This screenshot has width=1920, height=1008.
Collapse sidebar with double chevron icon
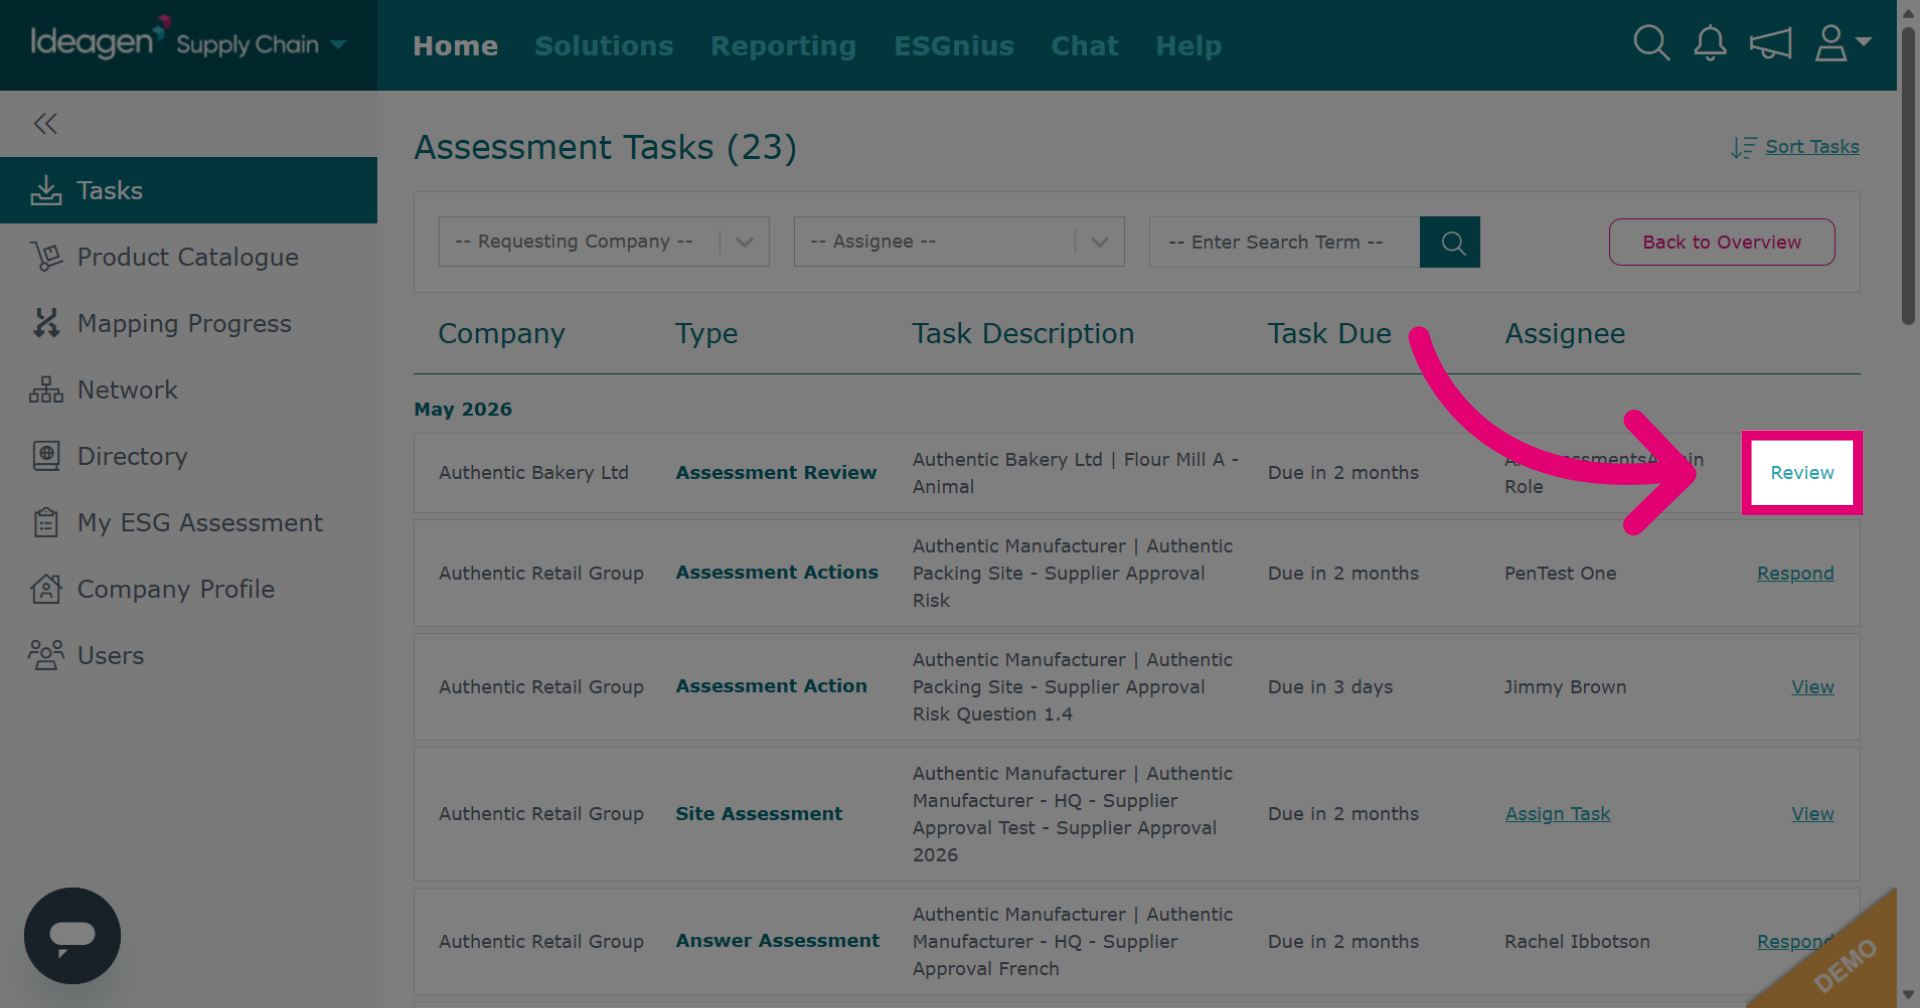45,123
